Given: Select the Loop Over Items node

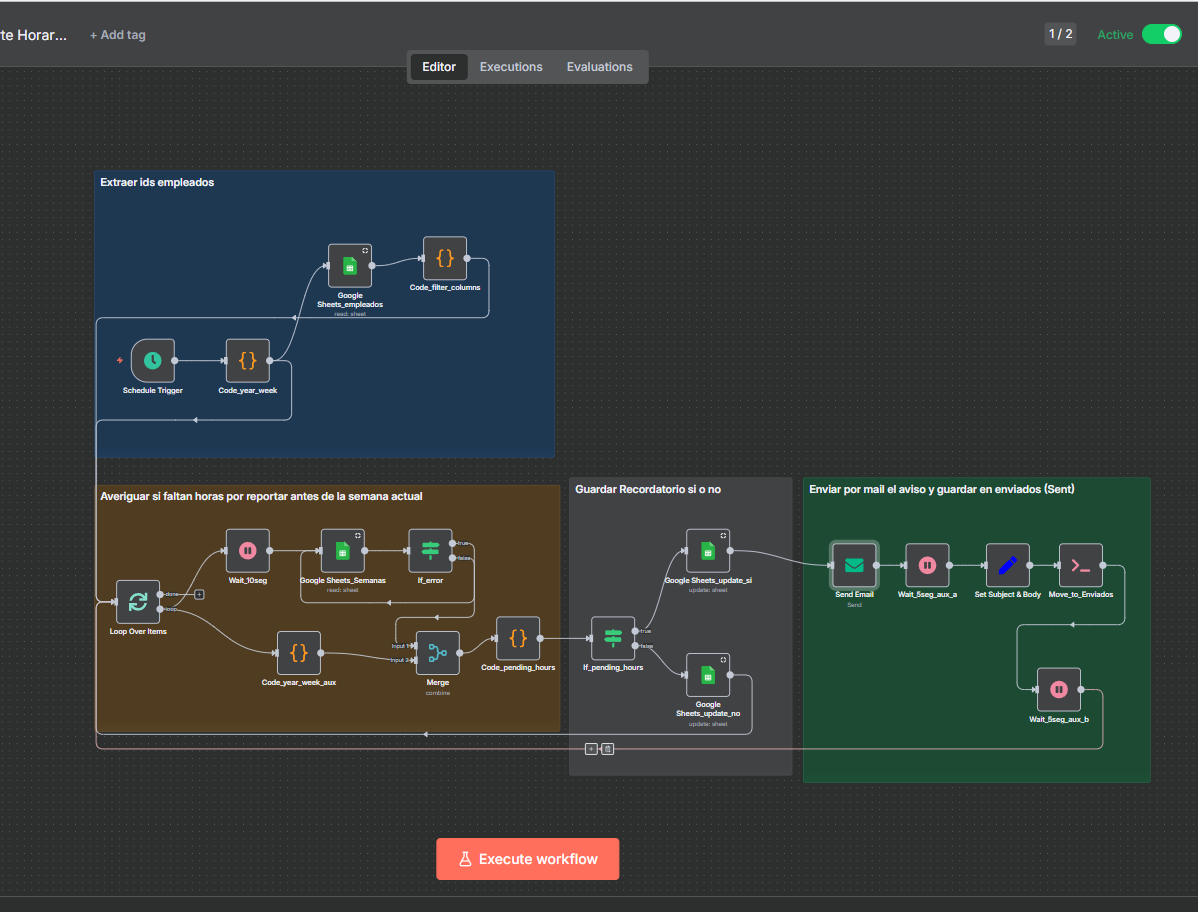Looking at the screenshot, I should [138, 601].
